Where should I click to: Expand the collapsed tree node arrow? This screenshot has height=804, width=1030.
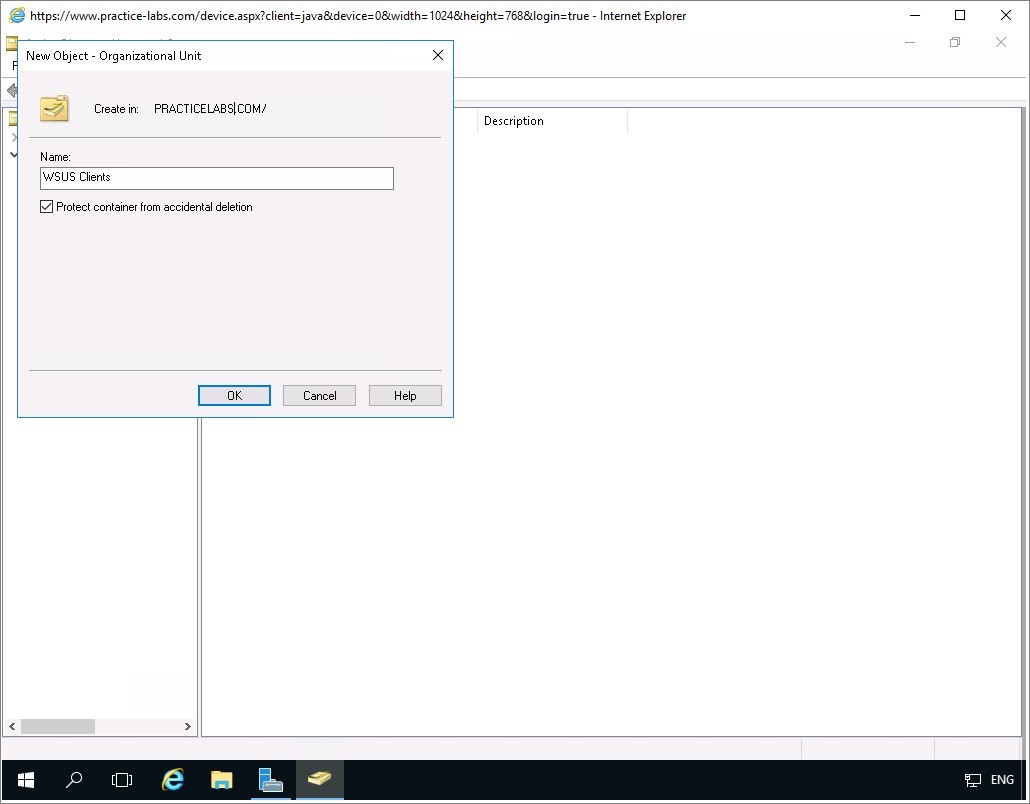pyautogui.click(x=14, y=137)
